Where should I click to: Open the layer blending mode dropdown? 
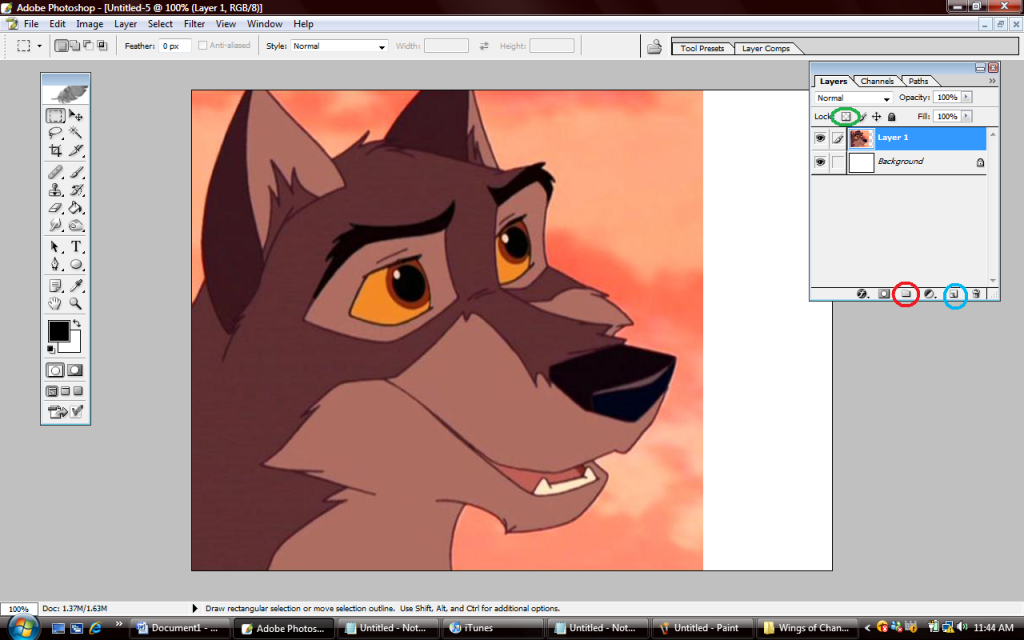pos(853,98)
